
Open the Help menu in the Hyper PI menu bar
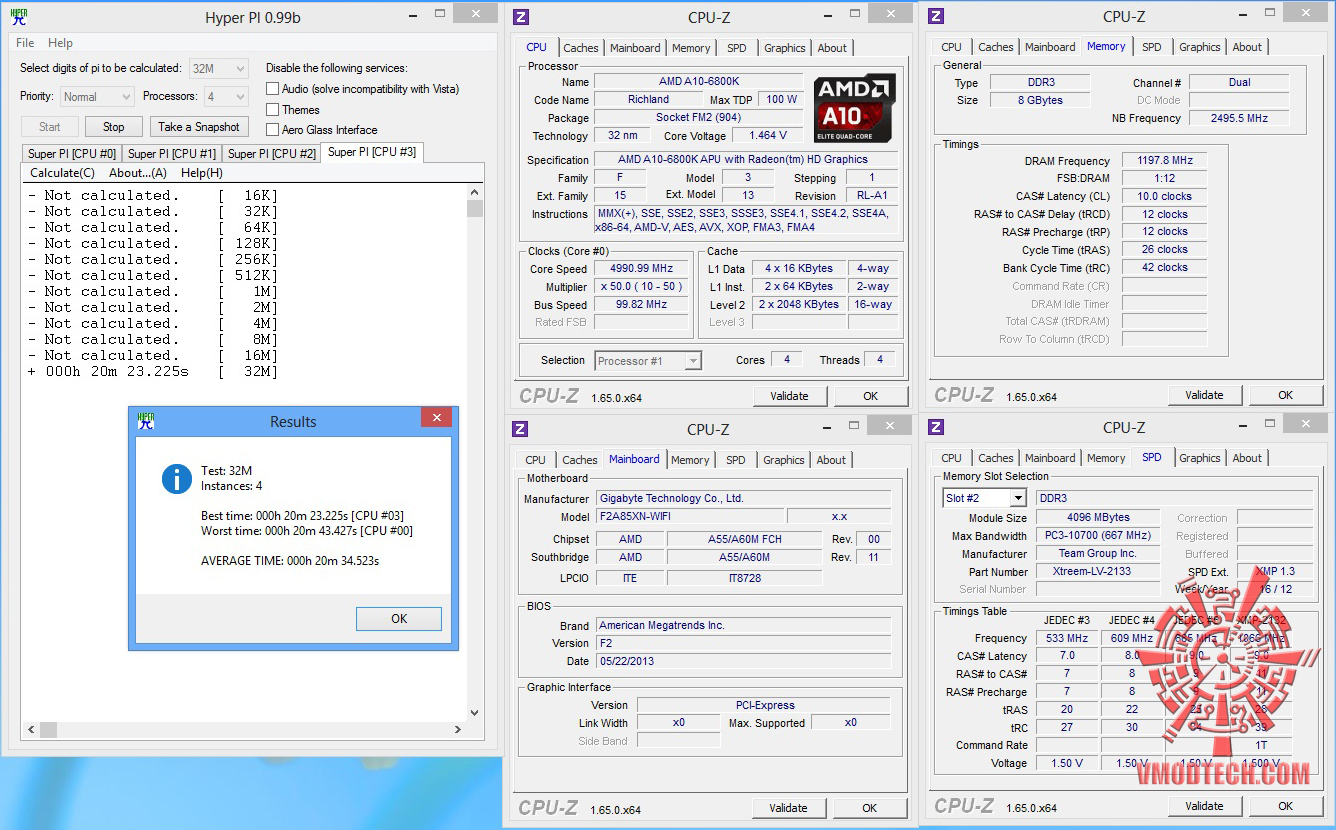60,43
